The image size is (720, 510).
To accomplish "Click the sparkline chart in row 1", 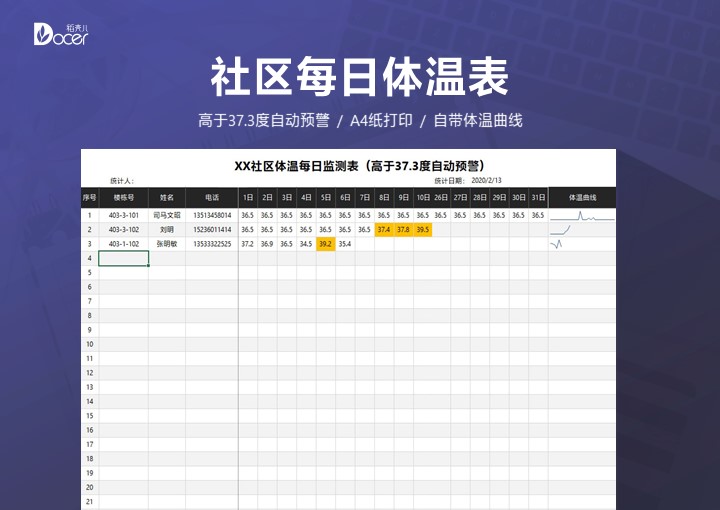I will click(581, 215).
